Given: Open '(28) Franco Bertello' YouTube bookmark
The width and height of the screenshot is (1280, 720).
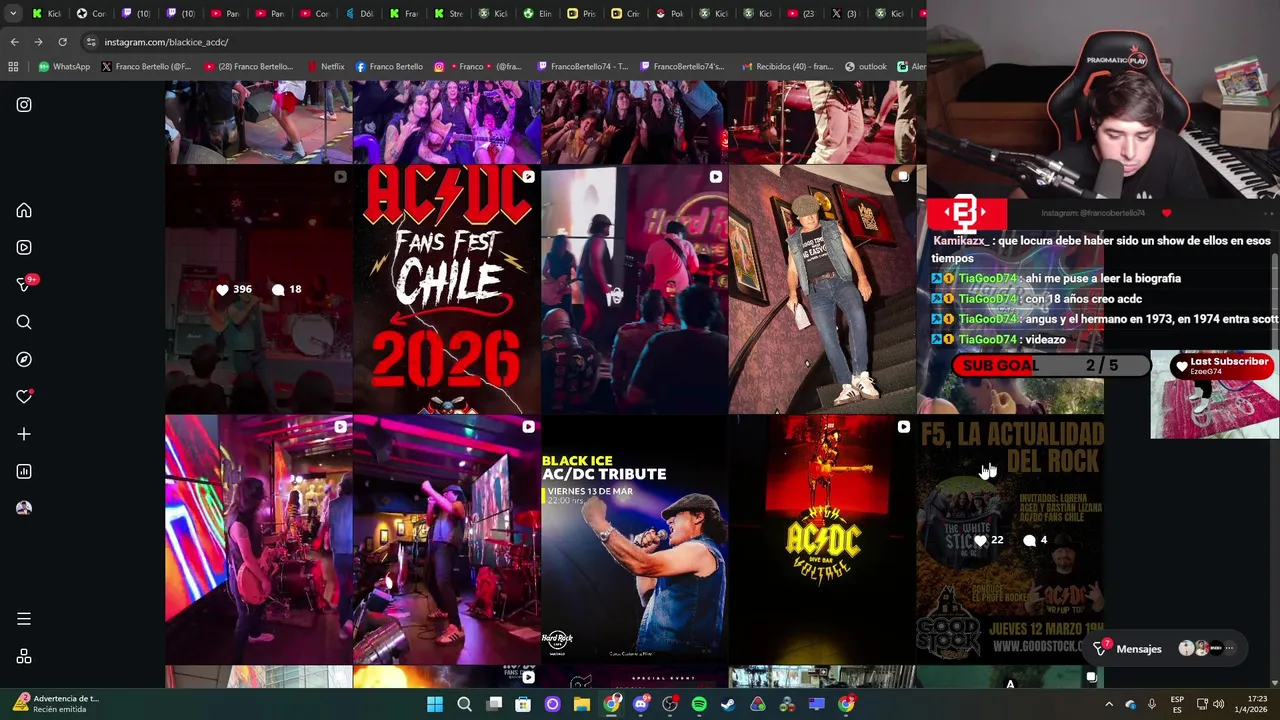Looking at the screenshot, I should 249,67.
